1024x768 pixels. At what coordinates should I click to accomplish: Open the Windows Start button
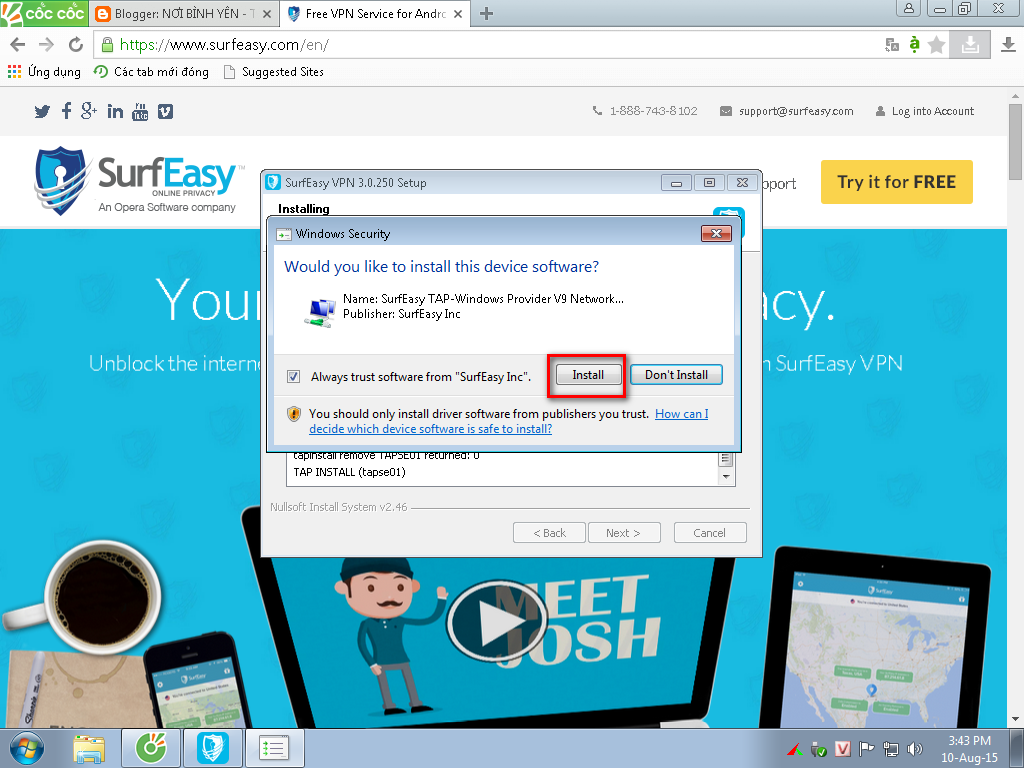coord(27,748)
